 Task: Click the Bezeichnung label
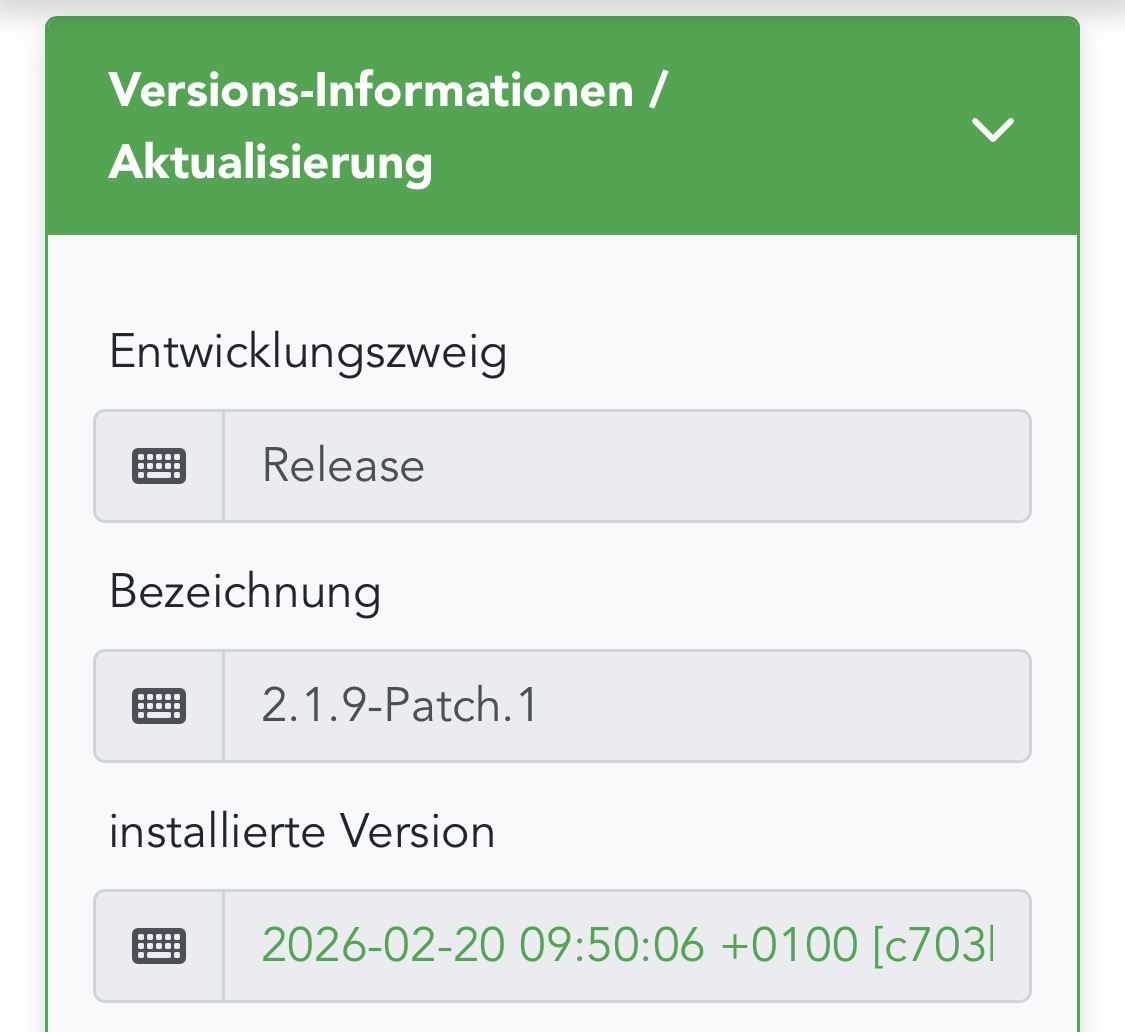tap(245, 593)
